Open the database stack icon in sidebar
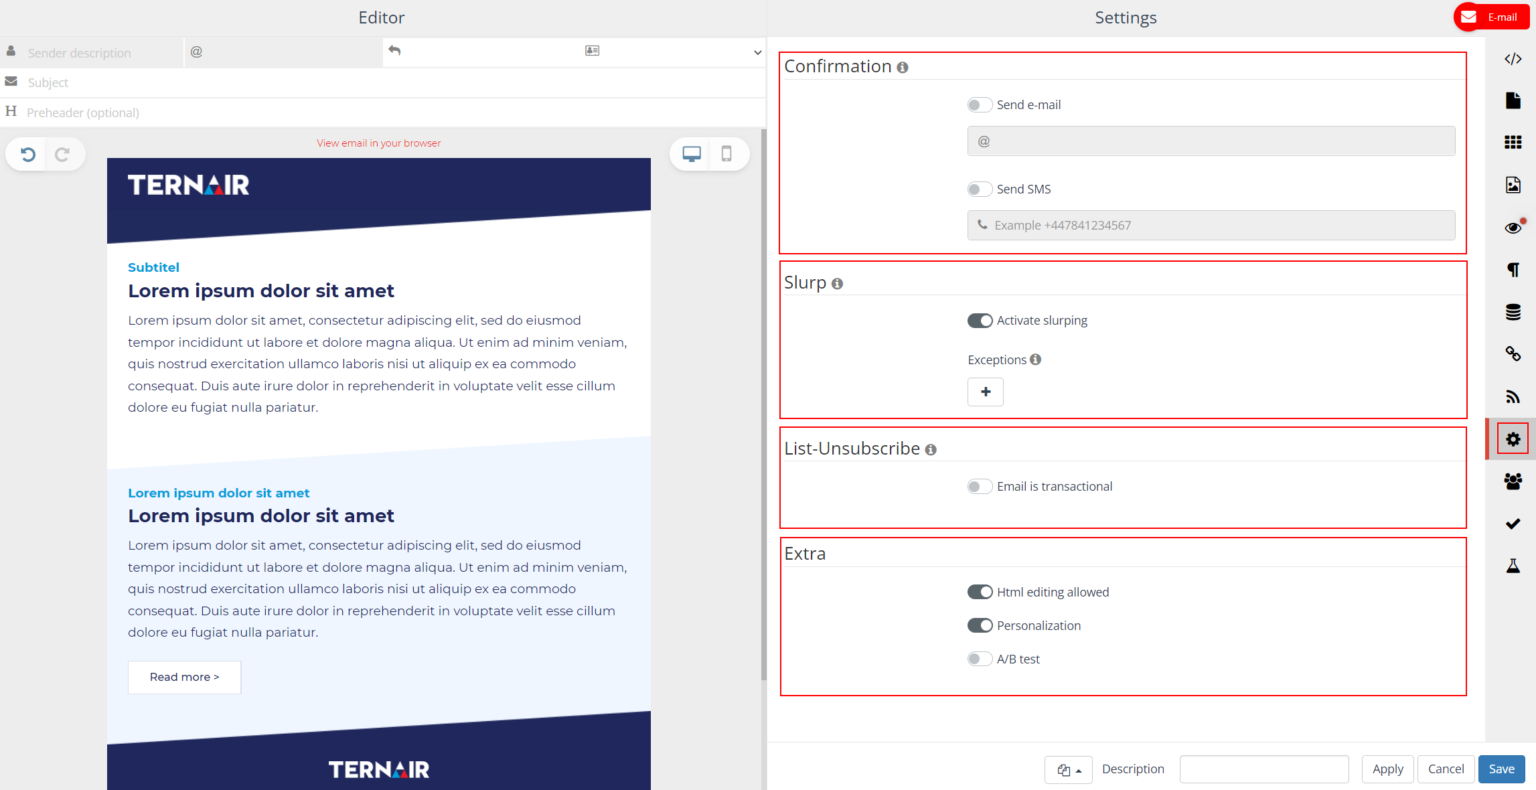Image resolution: width=1536 pixels, height=790 pixels. click(x=1513, y=312)
